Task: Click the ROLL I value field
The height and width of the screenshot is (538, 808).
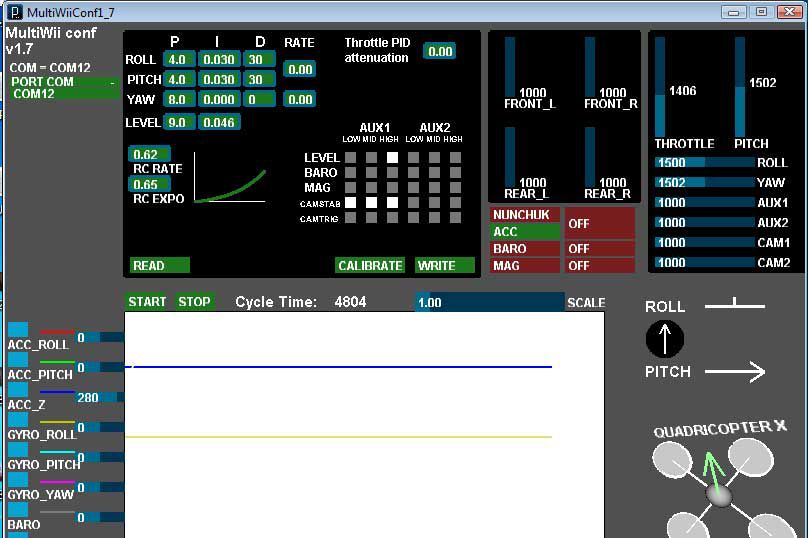Action: (219, 59)
